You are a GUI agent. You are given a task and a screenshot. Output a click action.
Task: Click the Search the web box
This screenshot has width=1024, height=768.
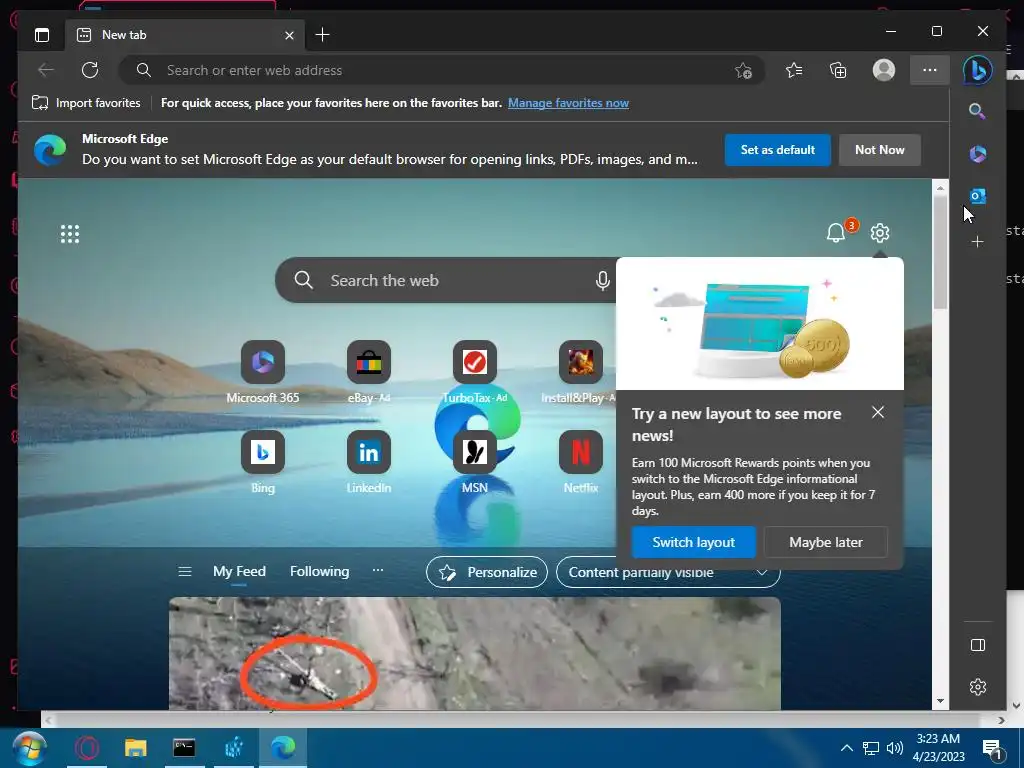[444, 280]
